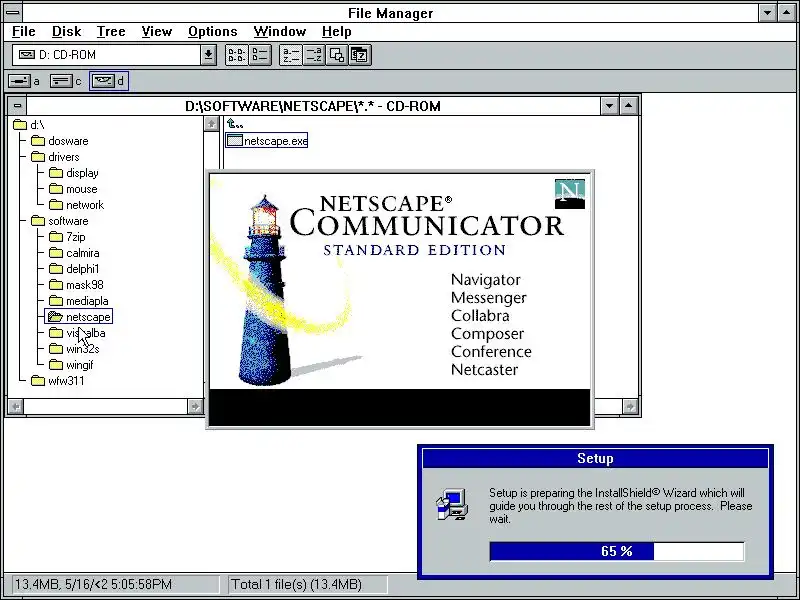Select the netscape.exe file
This screenshot has height=600, width=800.
click(x=267, y=141)
